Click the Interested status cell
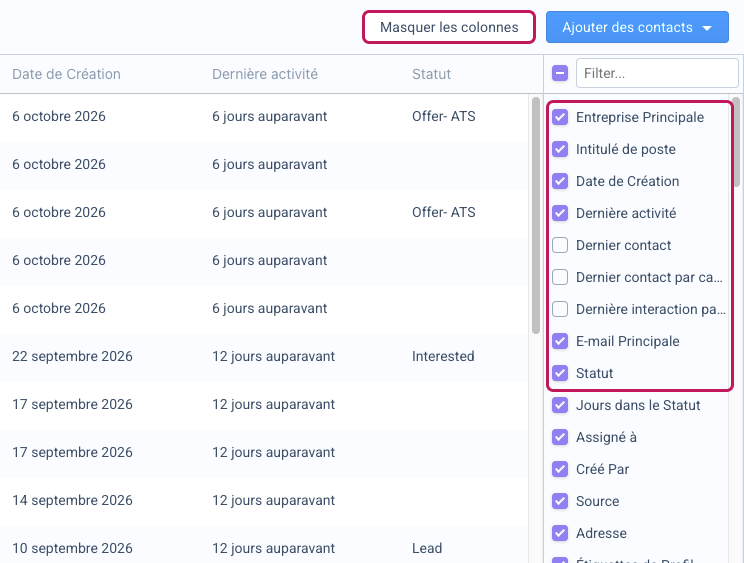 point(443,356)
